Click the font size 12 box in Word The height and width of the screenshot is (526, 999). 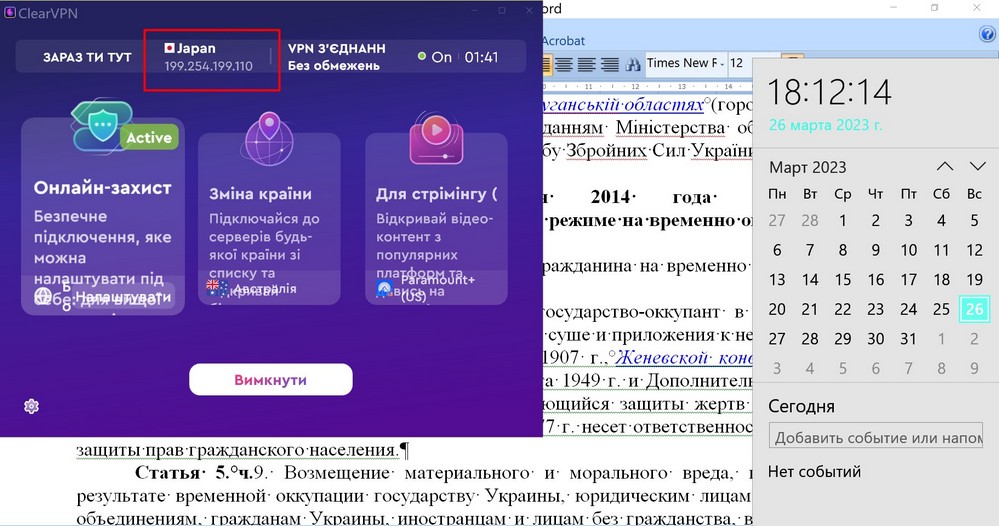[740, 63]
